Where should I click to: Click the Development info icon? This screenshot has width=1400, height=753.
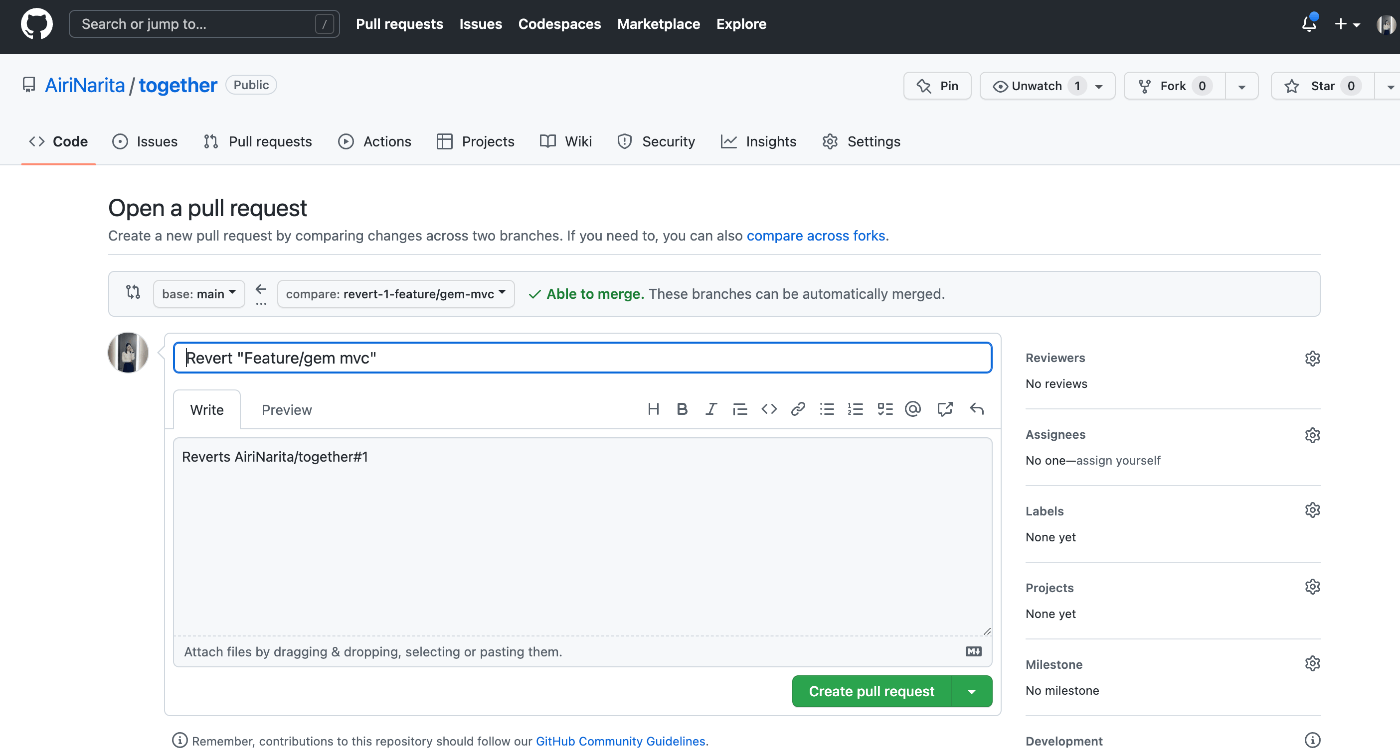point(1313,740)
